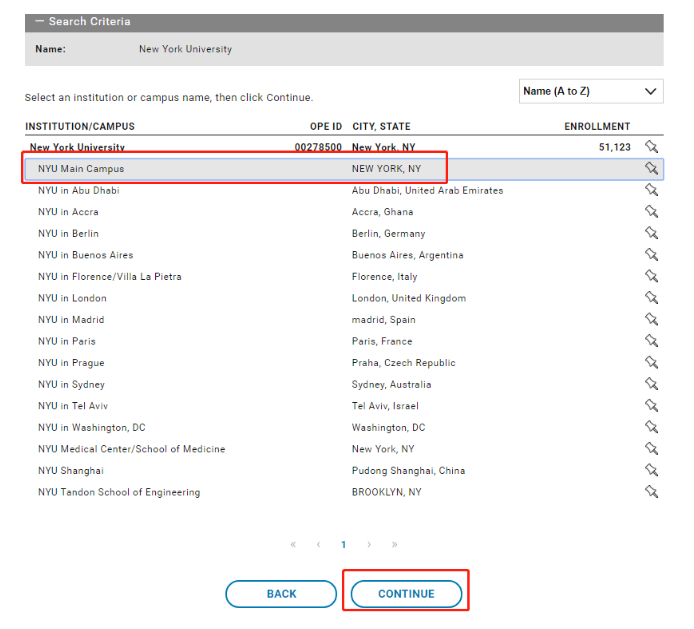The image size is (694, 629).
Task: Pin the NYU Tandon School of Engineering row
Action: pos(651,492)
